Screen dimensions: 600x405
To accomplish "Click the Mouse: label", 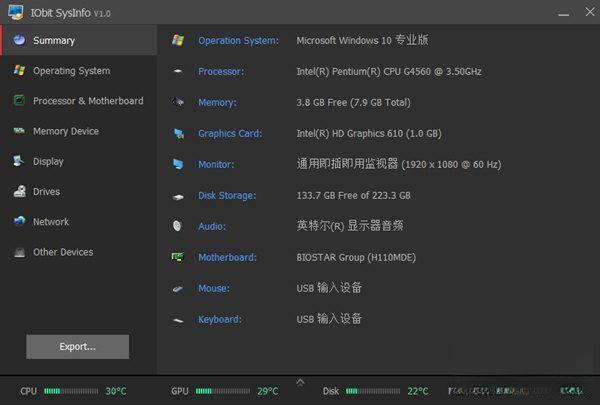I will 214,288.
